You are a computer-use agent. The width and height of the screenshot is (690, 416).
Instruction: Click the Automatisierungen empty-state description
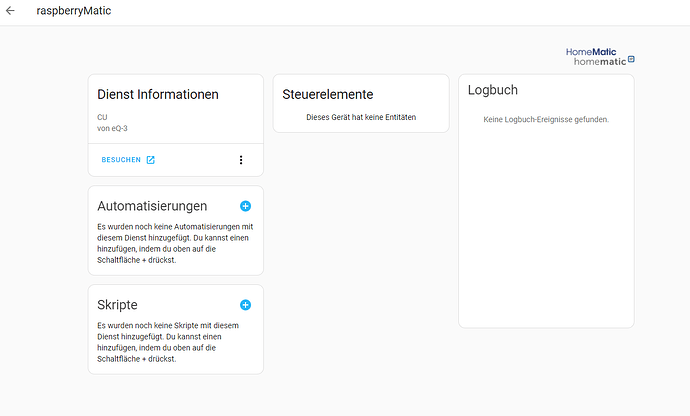[x=175, y=243]
